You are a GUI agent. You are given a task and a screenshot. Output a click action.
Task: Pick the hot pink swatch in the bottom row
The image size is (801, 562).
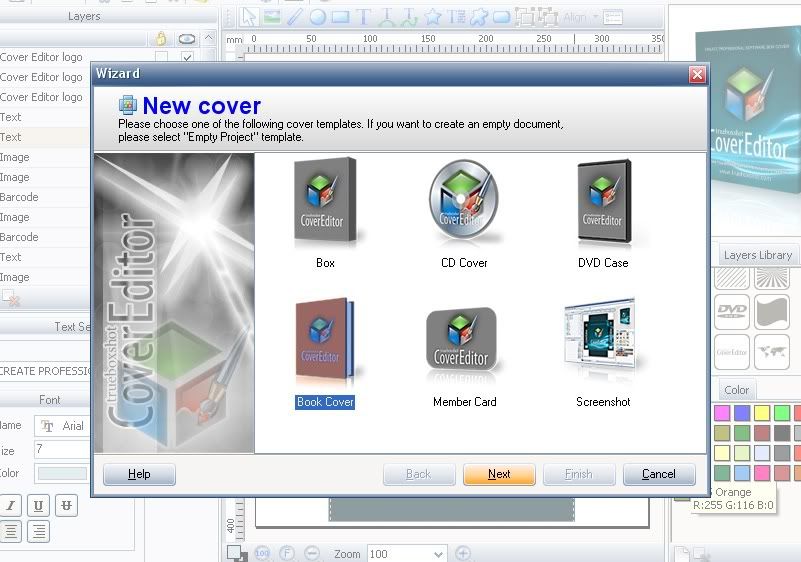[x=762, y=473]
